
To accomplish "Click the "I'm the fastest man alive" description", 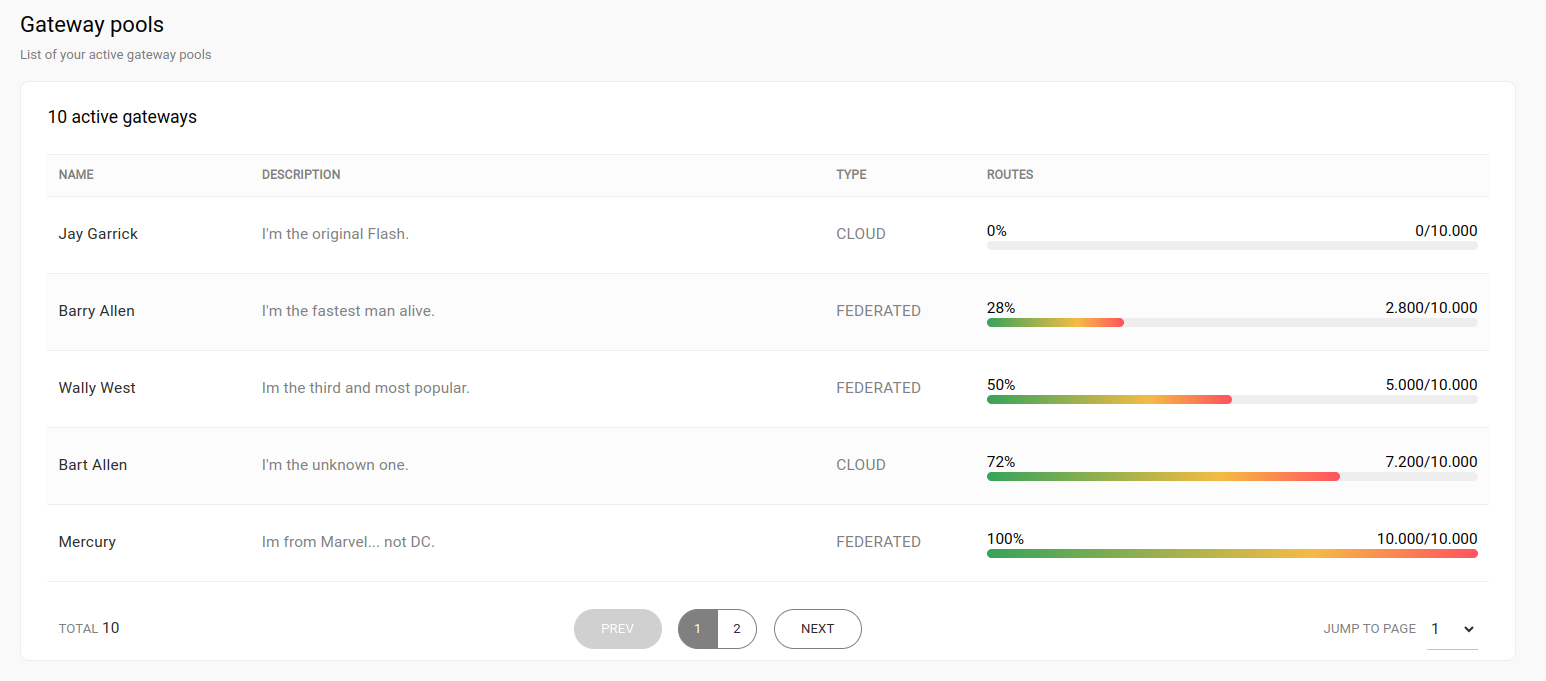I will [x=348, y=311].
